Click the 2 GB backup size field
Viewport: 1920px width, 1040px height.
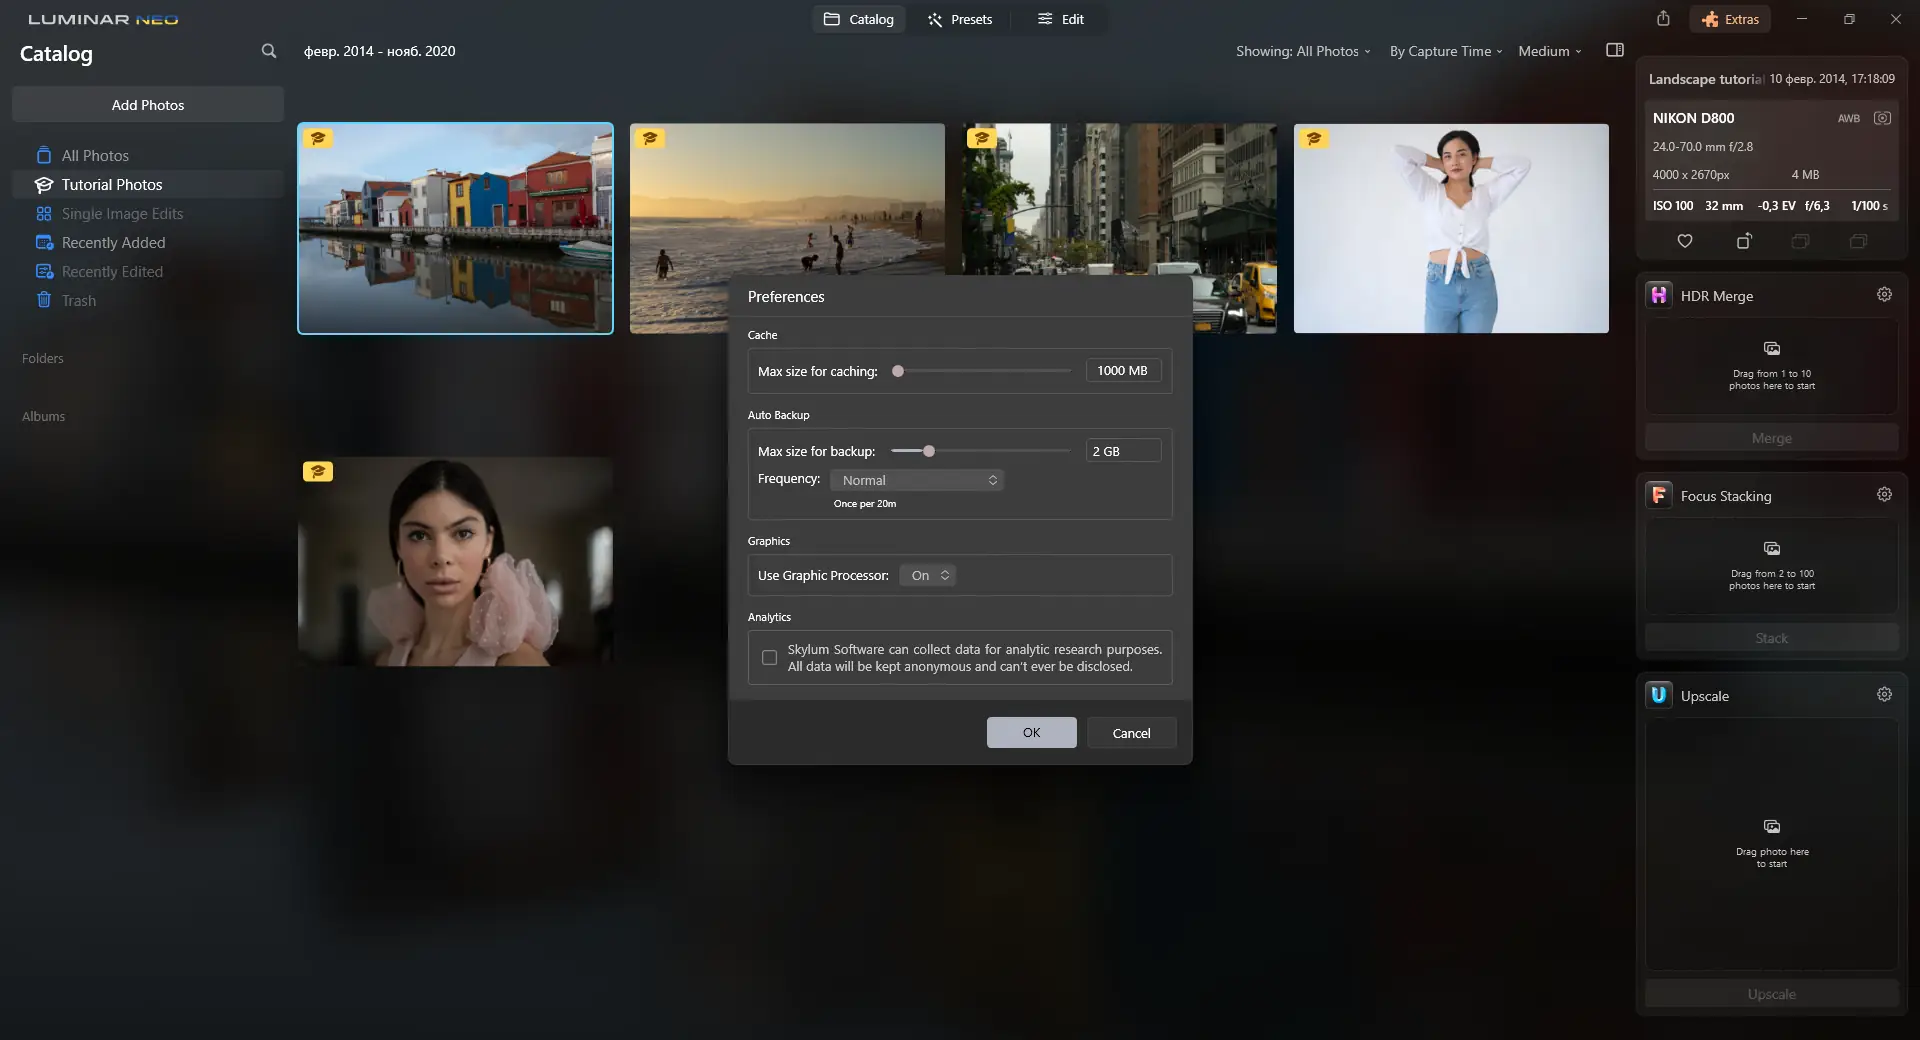pos(1123,451)
